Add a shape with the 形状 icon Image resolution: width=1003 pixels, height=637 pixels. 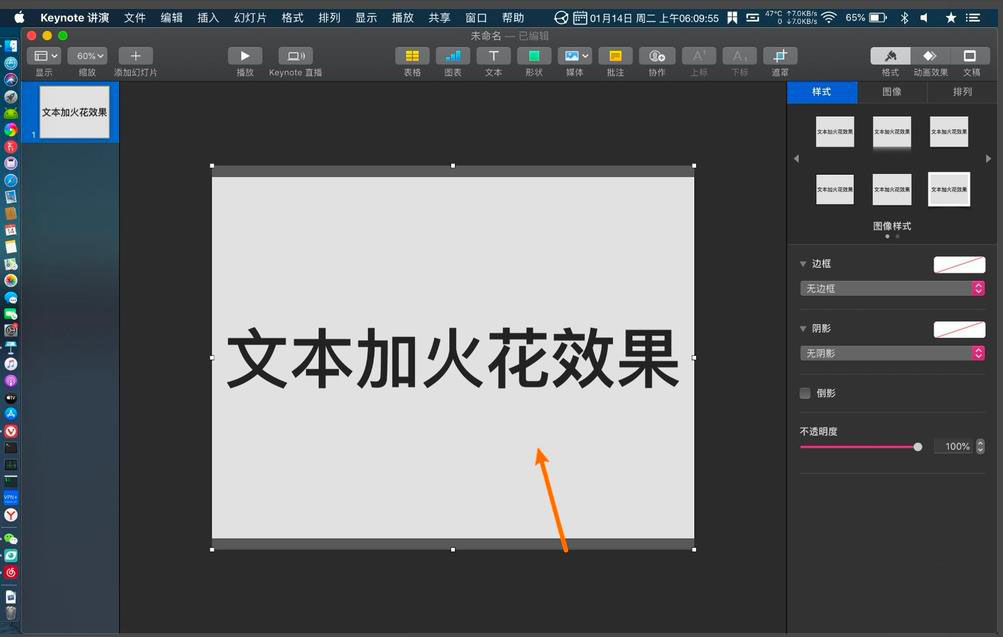[533, 55]
